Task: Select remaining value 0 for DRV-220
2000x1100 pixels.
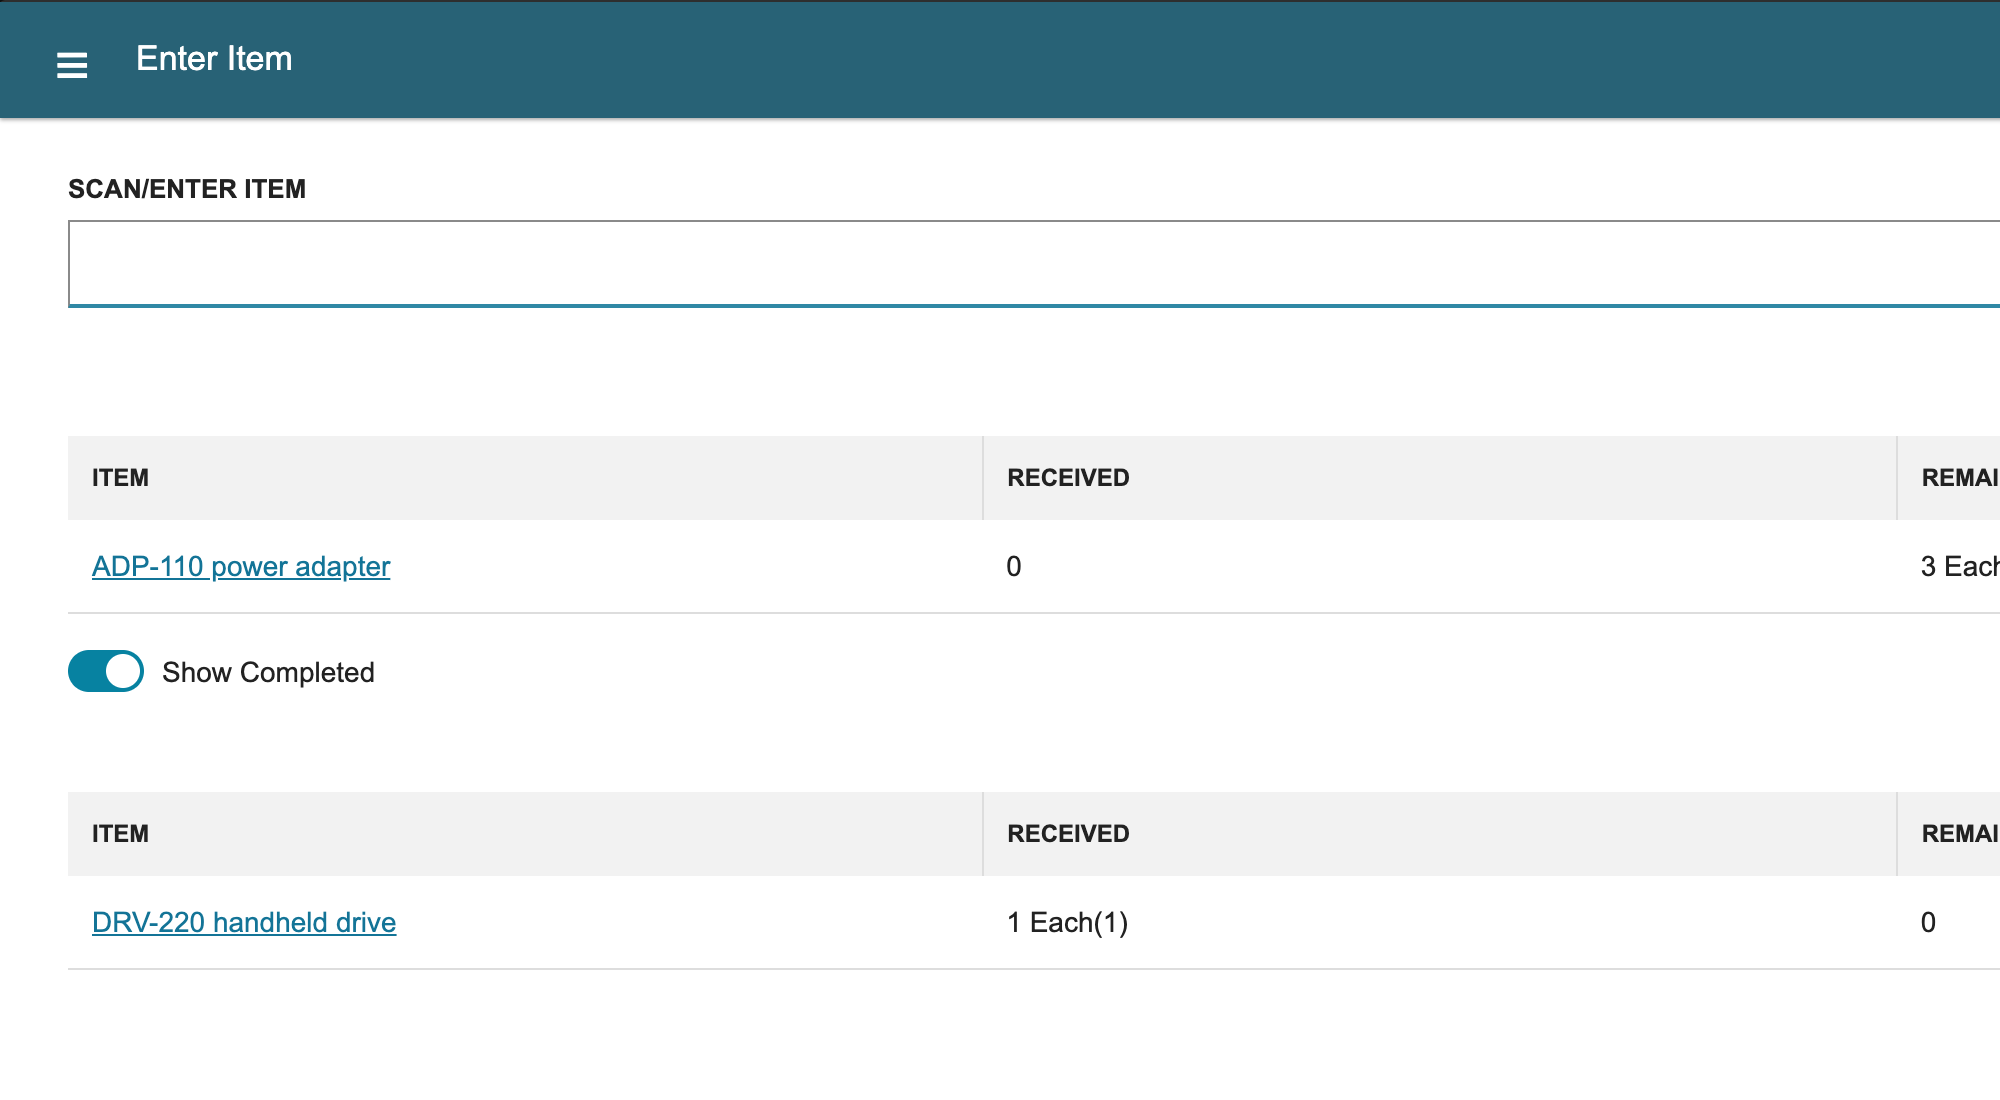Action: [1928, 922]
